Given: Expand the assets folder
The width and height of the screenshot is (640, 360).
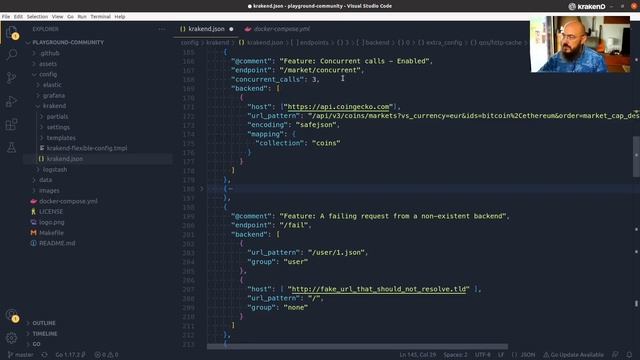Looking at the screenshot, I should (x=48, y=64).
